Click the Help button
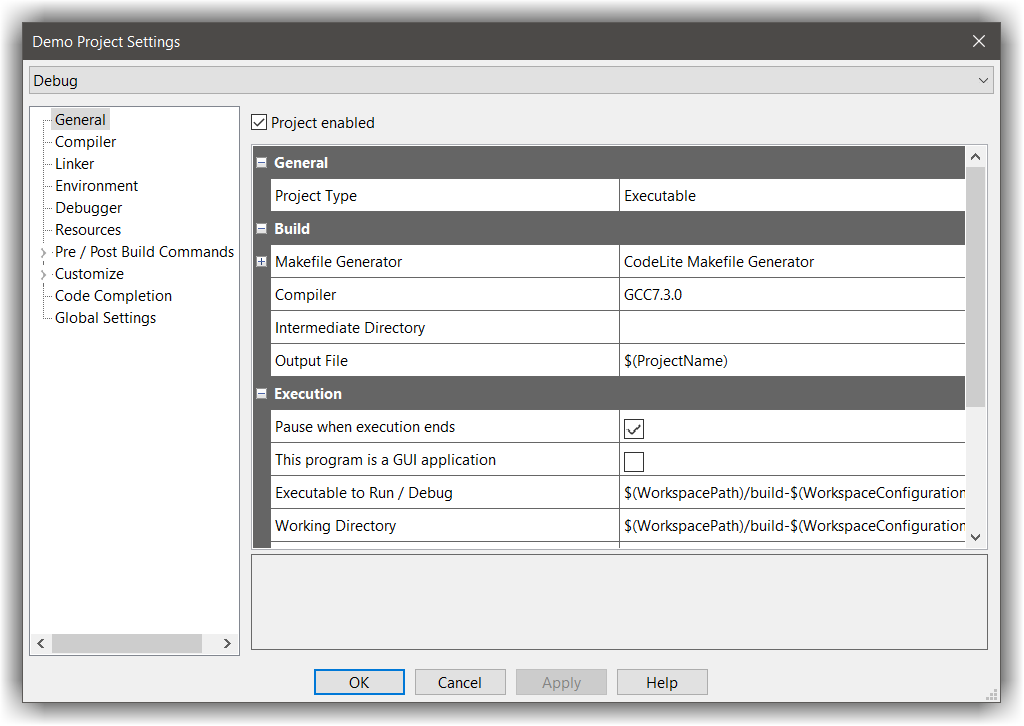1024x726 pixels. coord(662,681)
